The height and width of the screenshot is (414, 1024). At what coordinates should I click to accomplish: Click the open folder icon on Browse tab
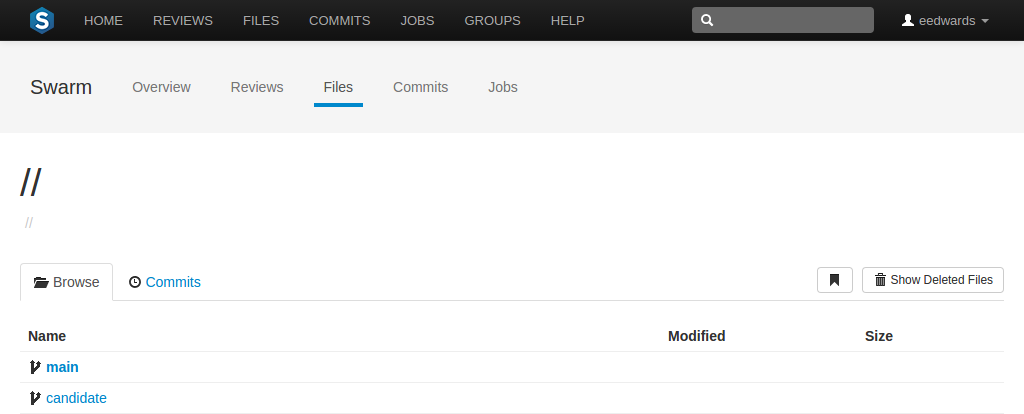(41, 282)
